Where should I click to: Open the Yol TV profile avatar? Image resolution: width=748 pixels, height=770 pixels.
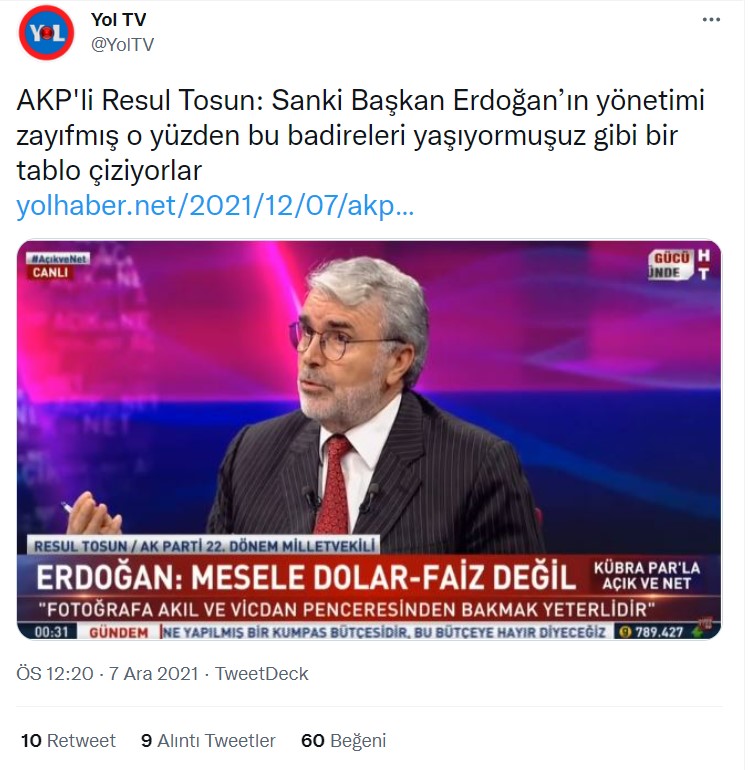(46, 33)
